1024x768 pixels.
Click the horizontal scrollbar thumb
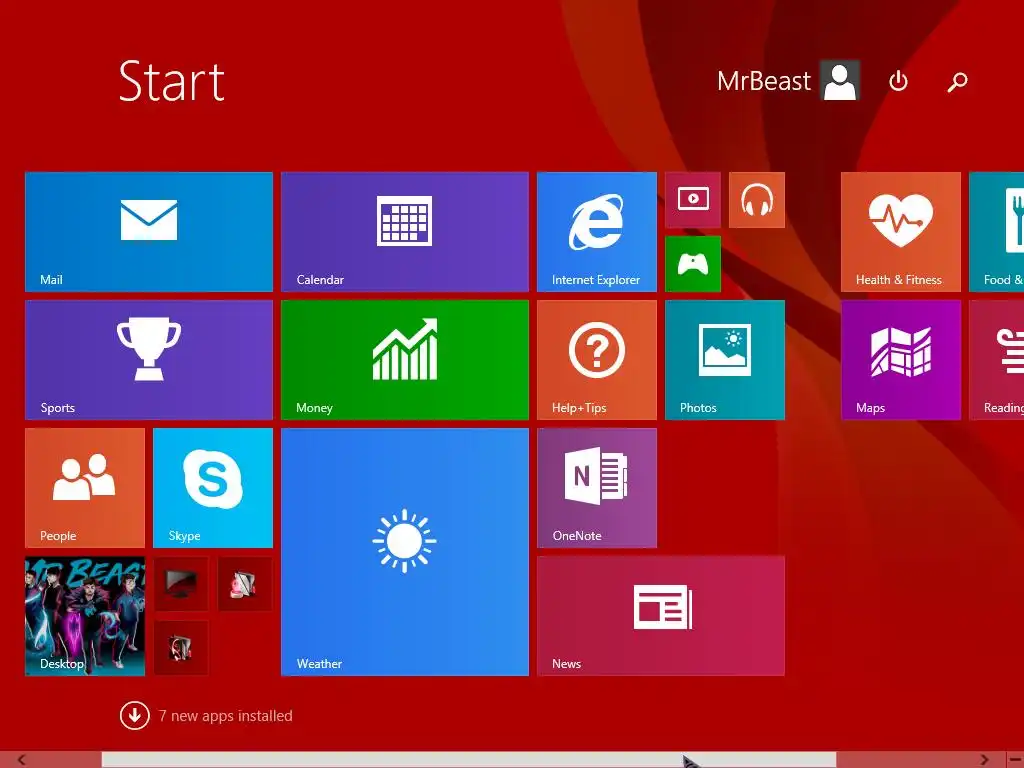pos(469,760)
